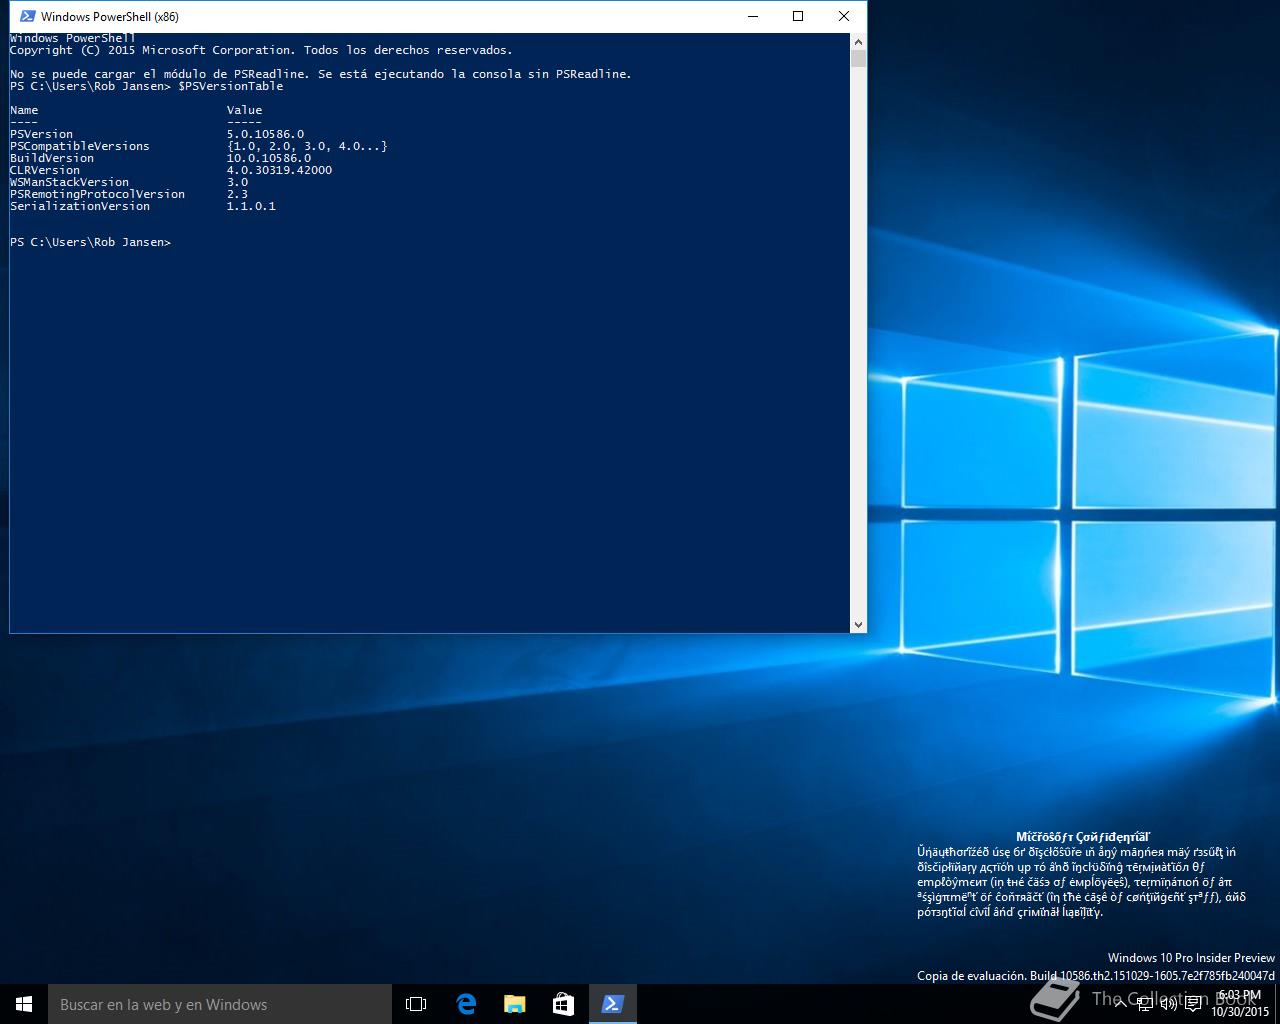1280x1024 pixels.
Task: Click the console vertical scrollbar thumb
Action: (x=858, y=59)
